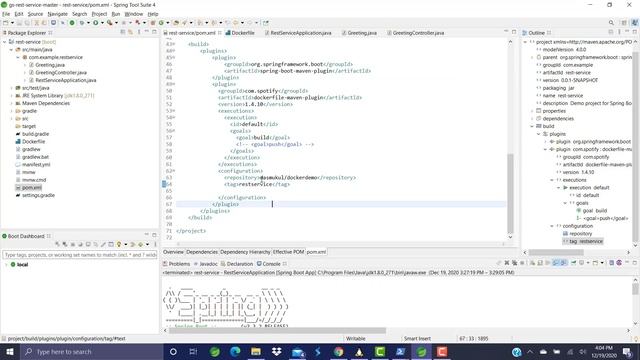This screenshot has height=360, width=640.
Task: Collapse the build node in the Outline
Action: click(532, 126)
